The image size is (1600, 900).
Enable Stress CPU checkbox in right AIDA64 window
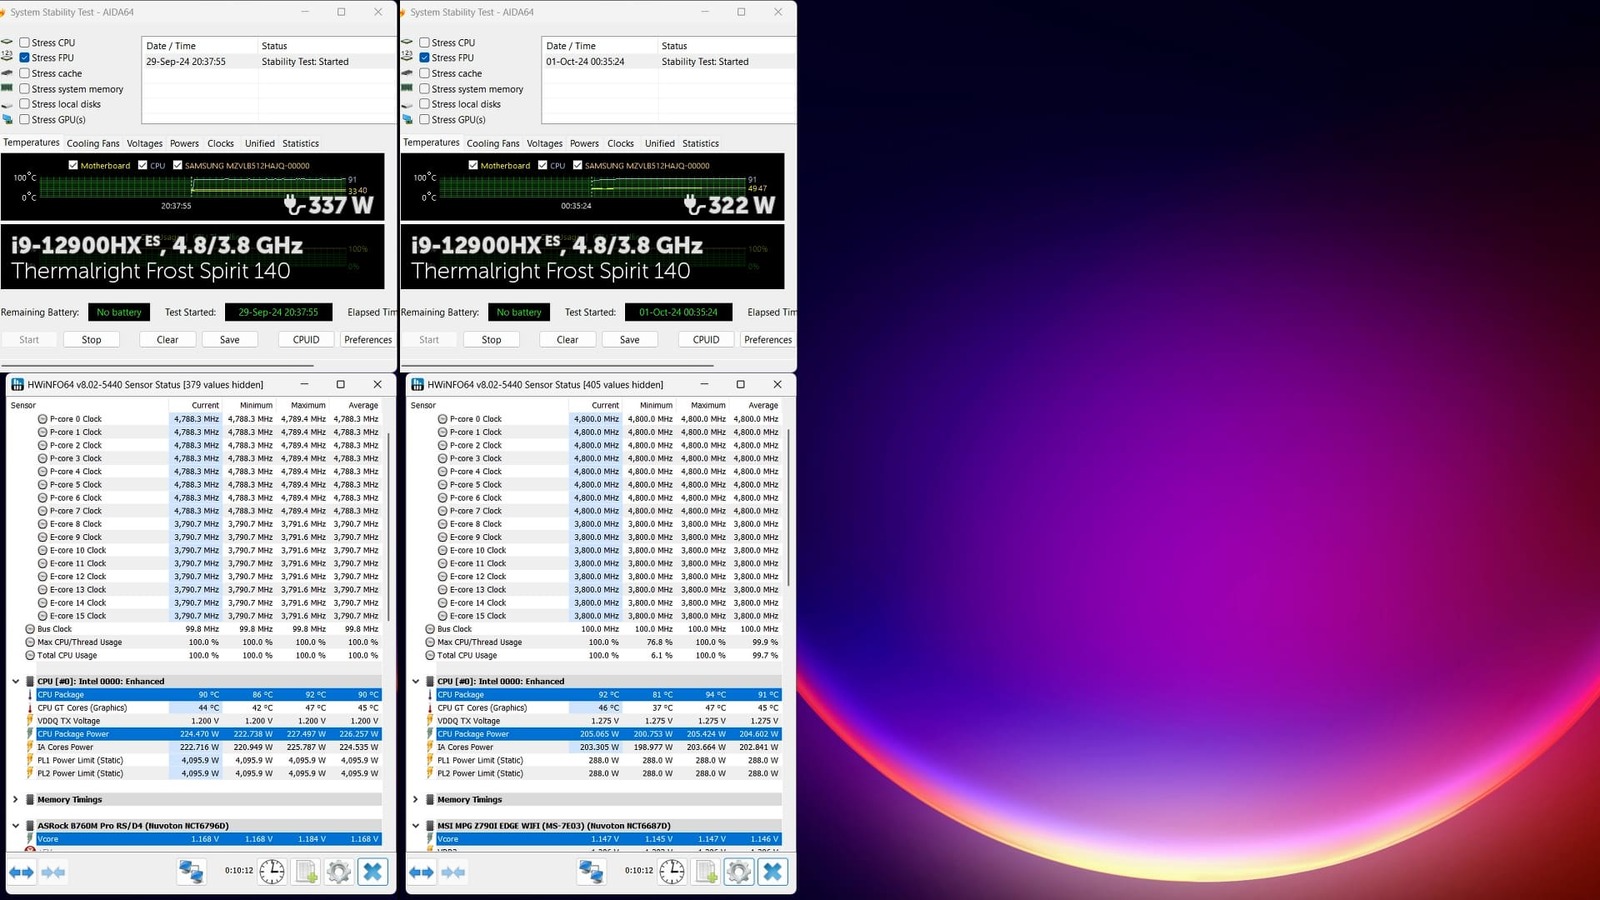tap(424, 43)
